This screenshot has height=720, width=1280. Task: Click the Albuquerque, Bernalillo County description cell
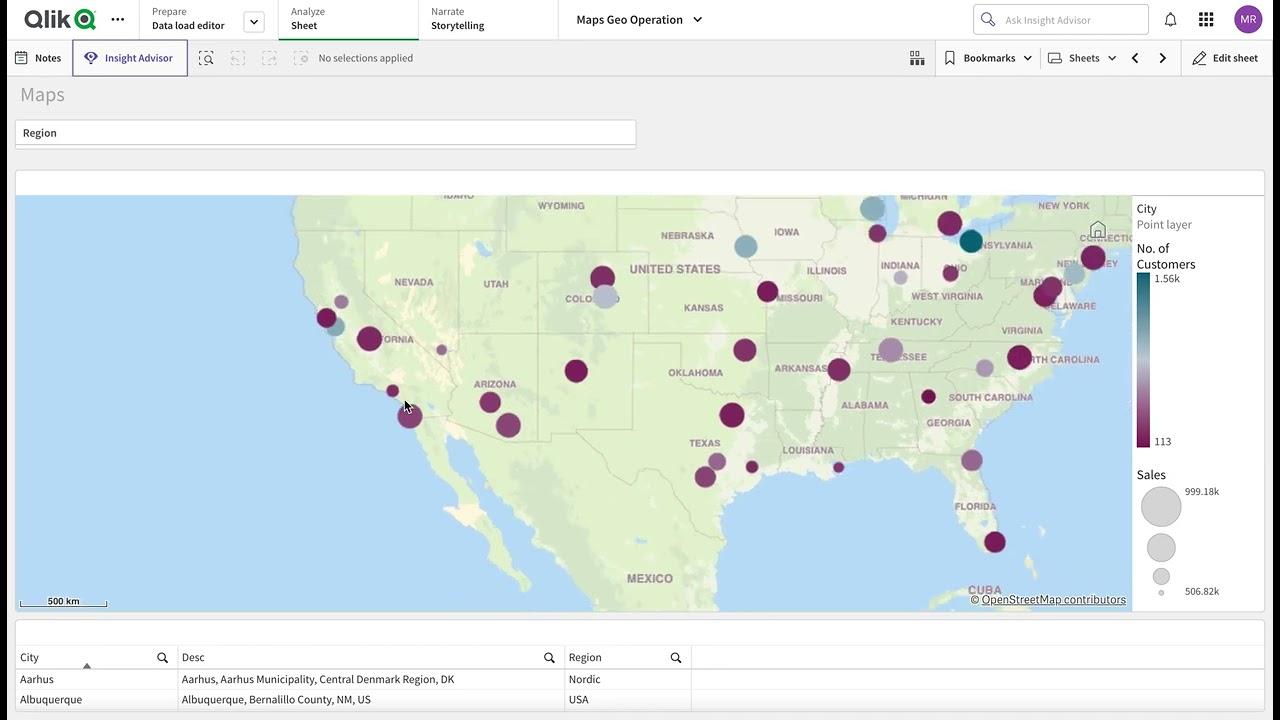pos(371,699)
